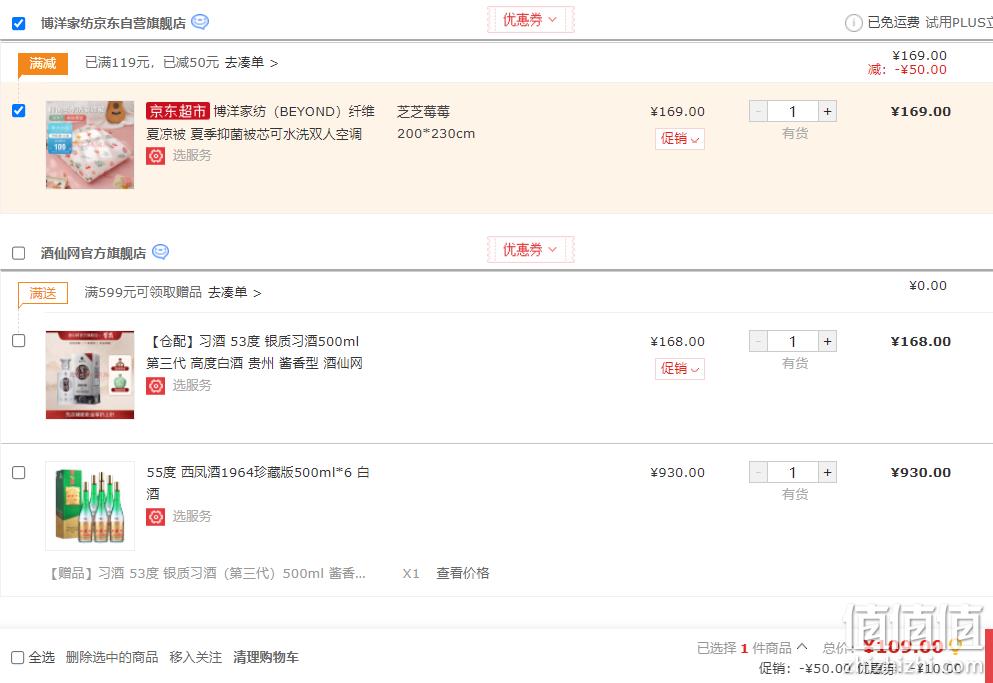
Task: Click service icon under 习酒 53度 item
Action: pyautogui.click(x=156, y=385)
